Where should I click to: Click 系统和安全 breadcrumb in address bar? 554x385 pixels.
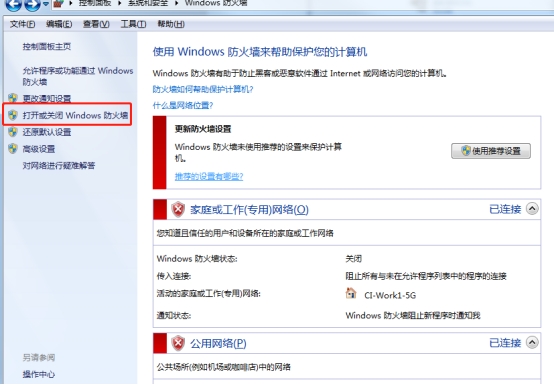click(x=148, y=3)
